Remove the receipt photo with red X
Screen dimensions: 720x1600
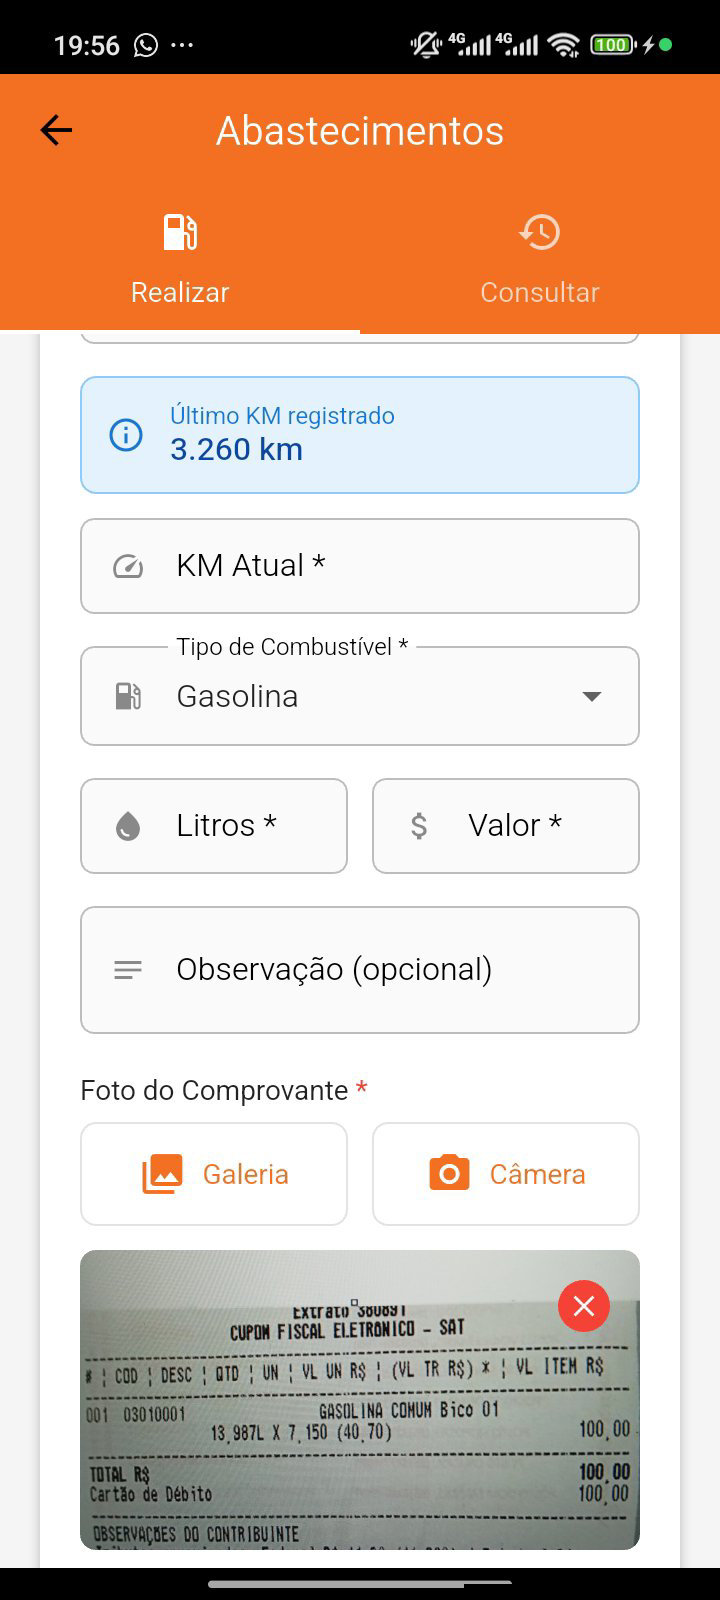click(x=584, y=1306)
